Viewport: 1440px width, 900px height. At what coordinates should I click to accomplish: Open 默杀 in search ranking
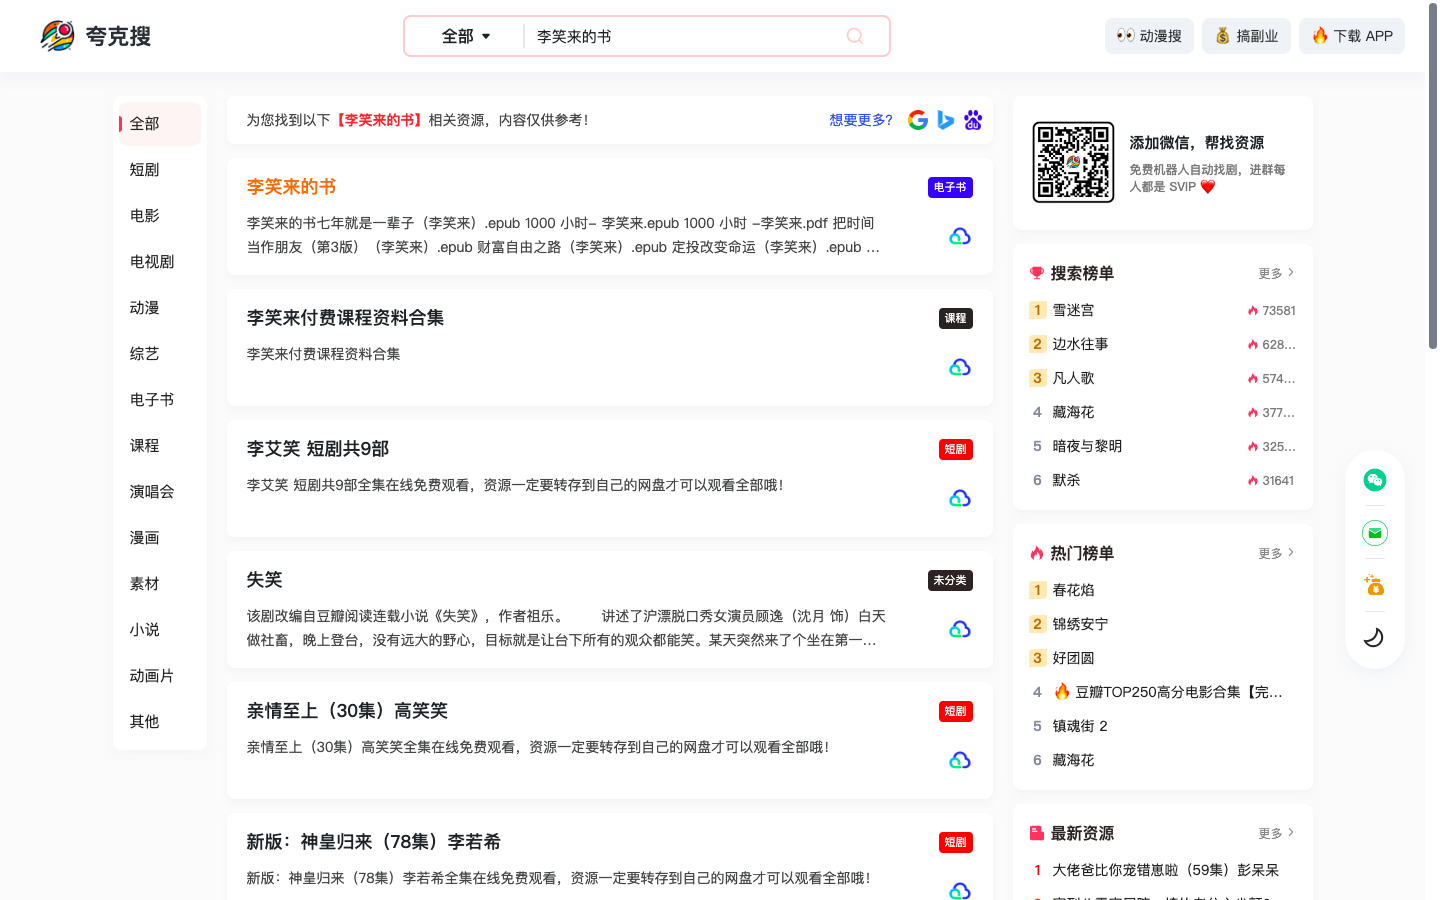(1066, 480)
